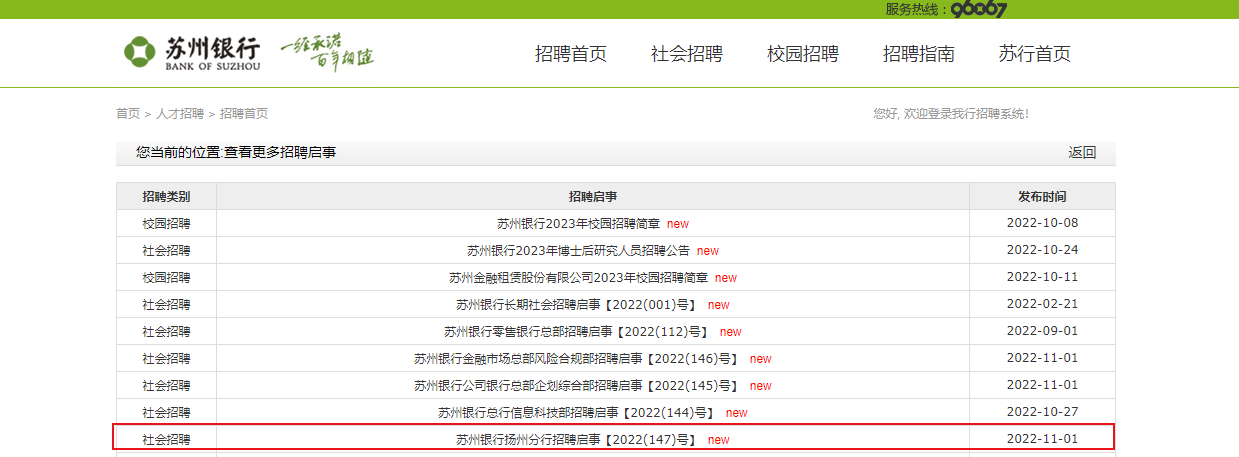
Task: Open the 招聘指南 navigation item
Action: 919,54
